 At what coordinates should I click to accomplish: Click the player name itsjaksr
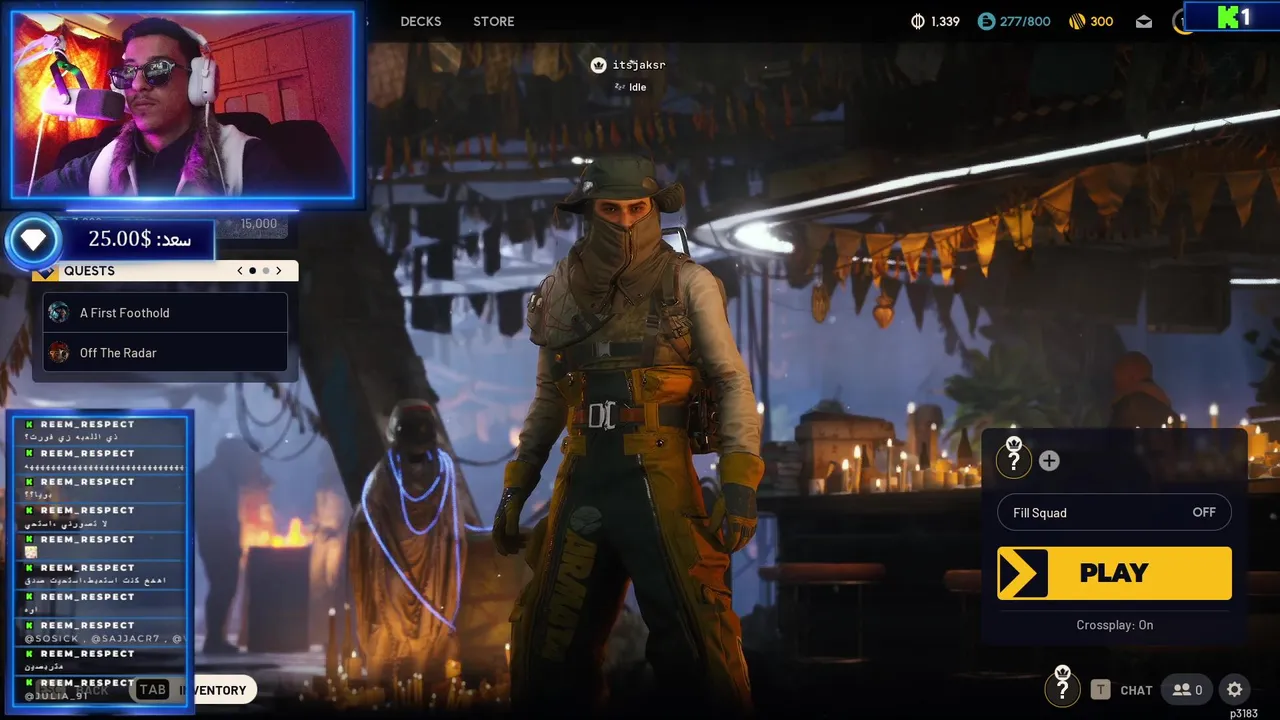pyautogui.click(x=639, y=65)
